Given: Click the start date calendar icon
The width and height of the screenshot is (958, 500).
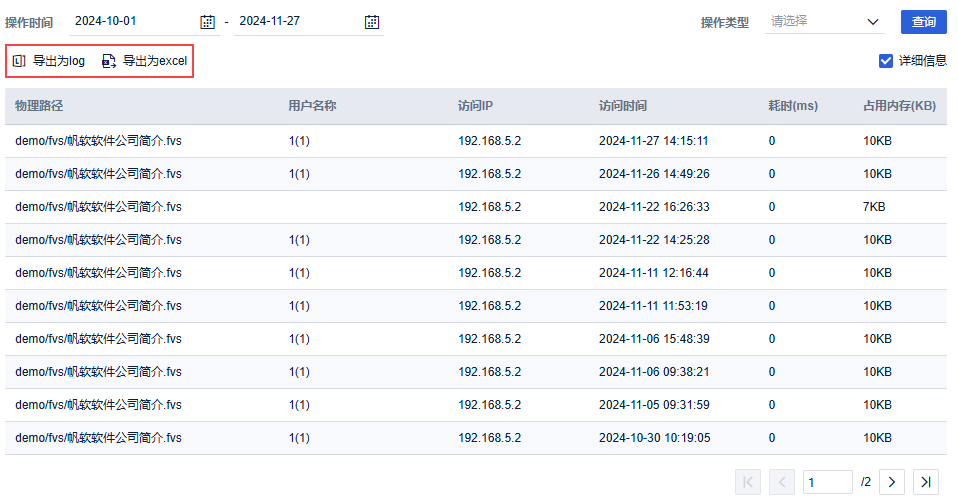Looking at the screenshot, I should point(207,22).
